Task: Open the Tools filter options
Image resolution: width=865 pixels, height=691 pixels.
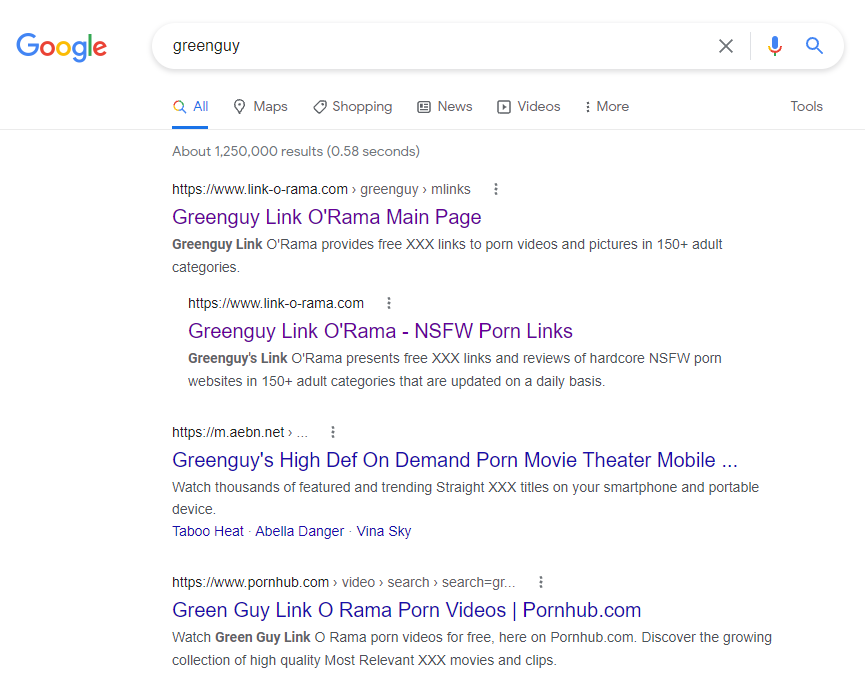Action: click(x=806, y=106)
